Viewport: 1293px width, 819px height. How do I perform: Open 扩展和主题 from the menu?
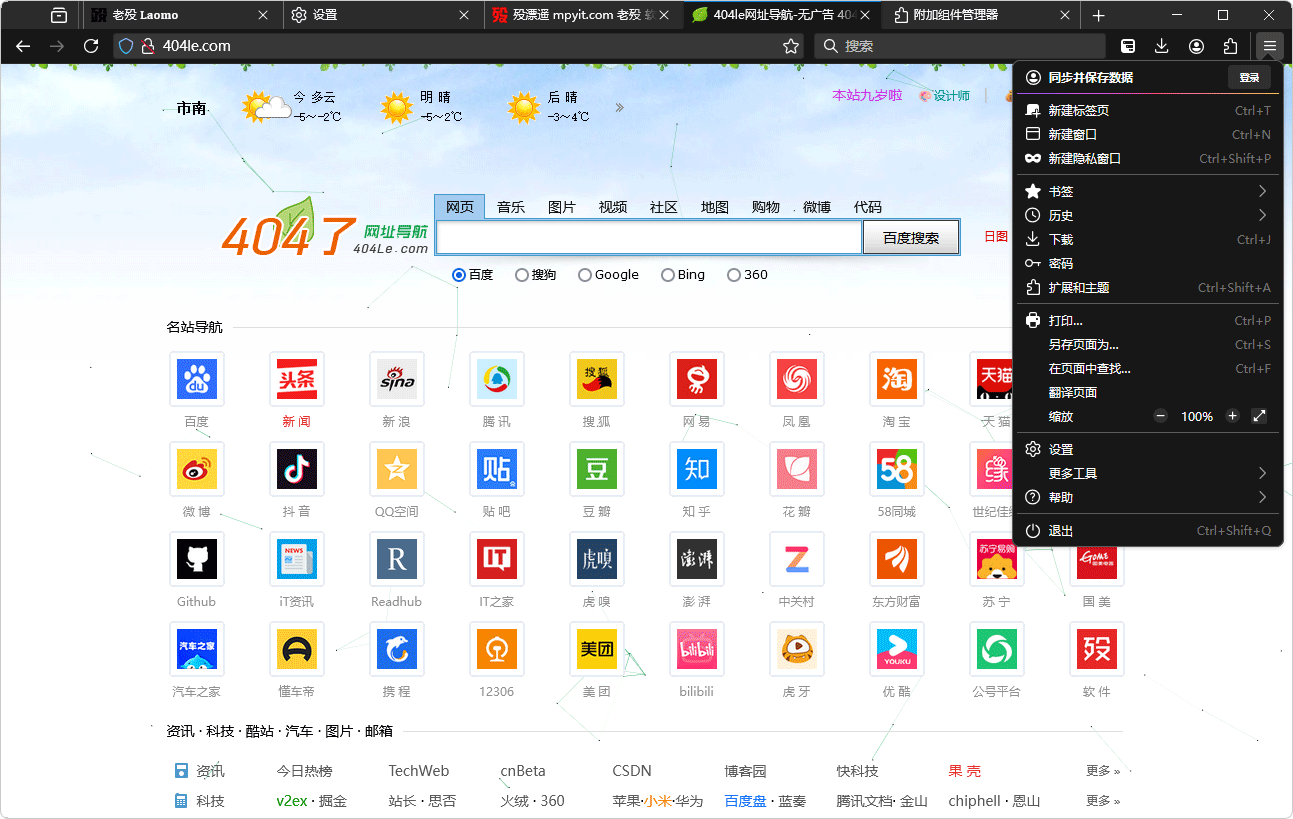pos(1148,288)
